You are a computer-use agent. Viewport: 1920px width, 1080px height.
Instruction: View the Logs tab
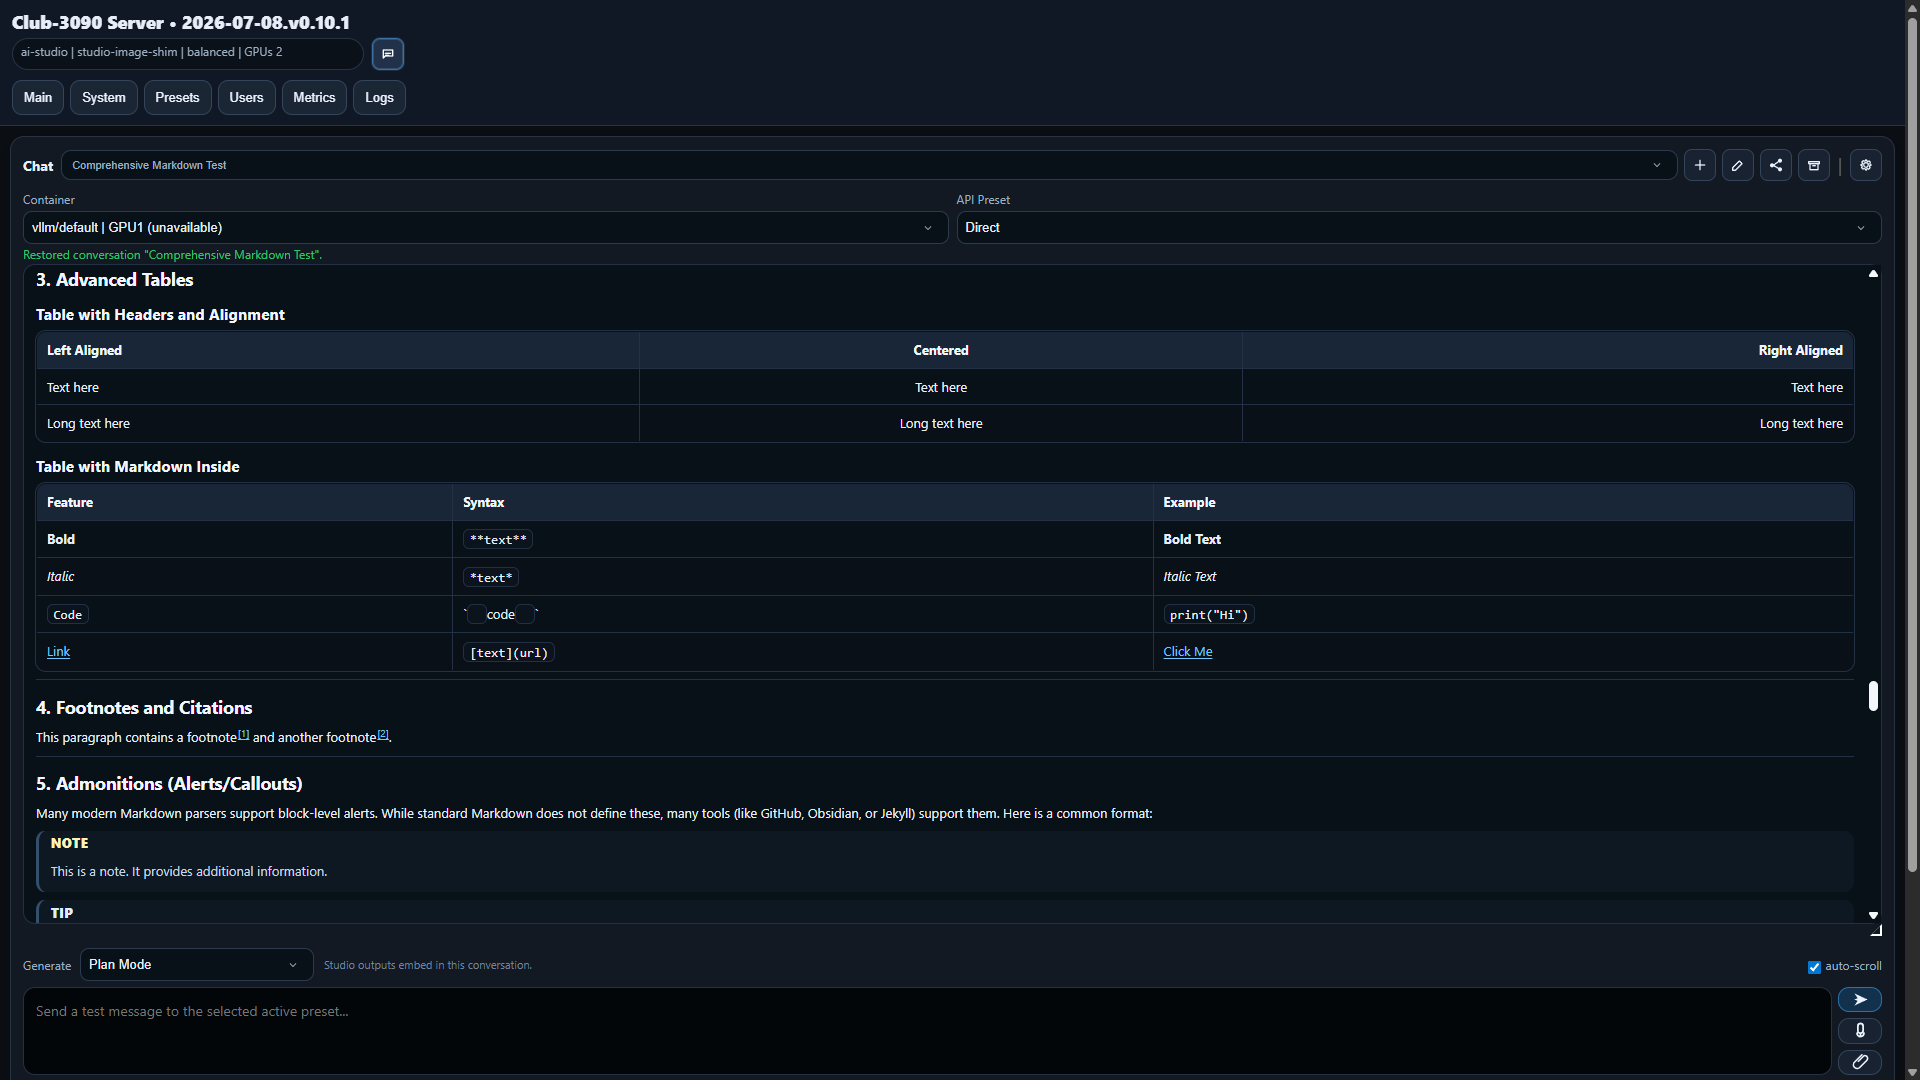(379, 97)
